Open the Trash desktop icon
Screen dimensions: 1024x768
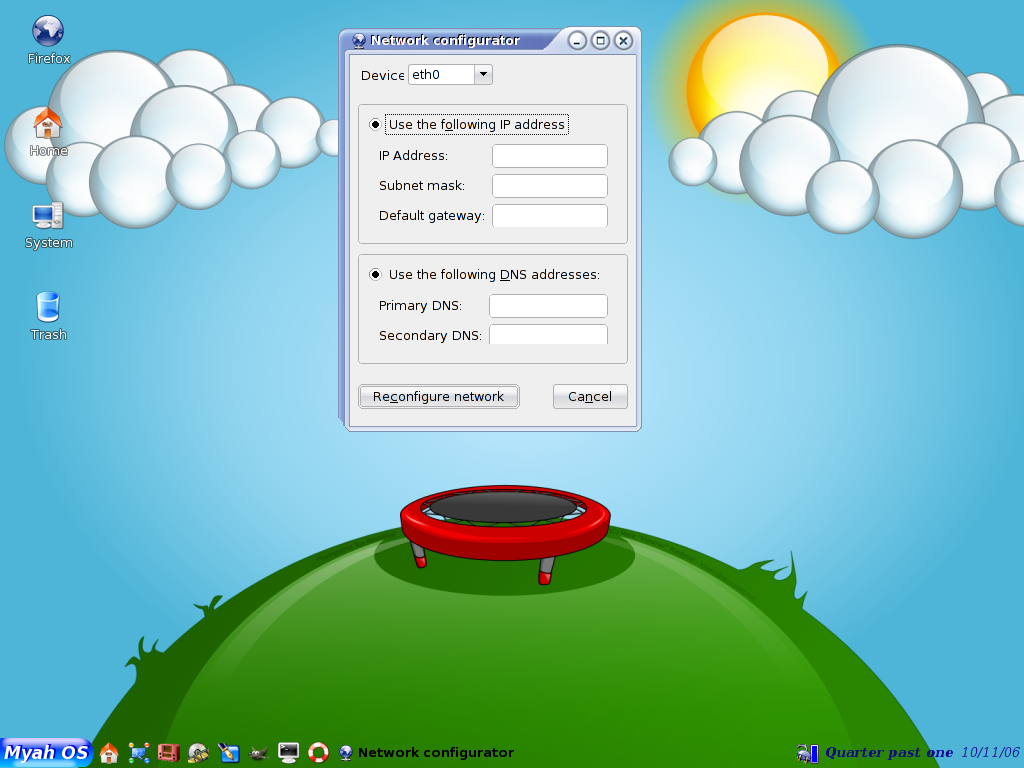click(x=48, y=317)
